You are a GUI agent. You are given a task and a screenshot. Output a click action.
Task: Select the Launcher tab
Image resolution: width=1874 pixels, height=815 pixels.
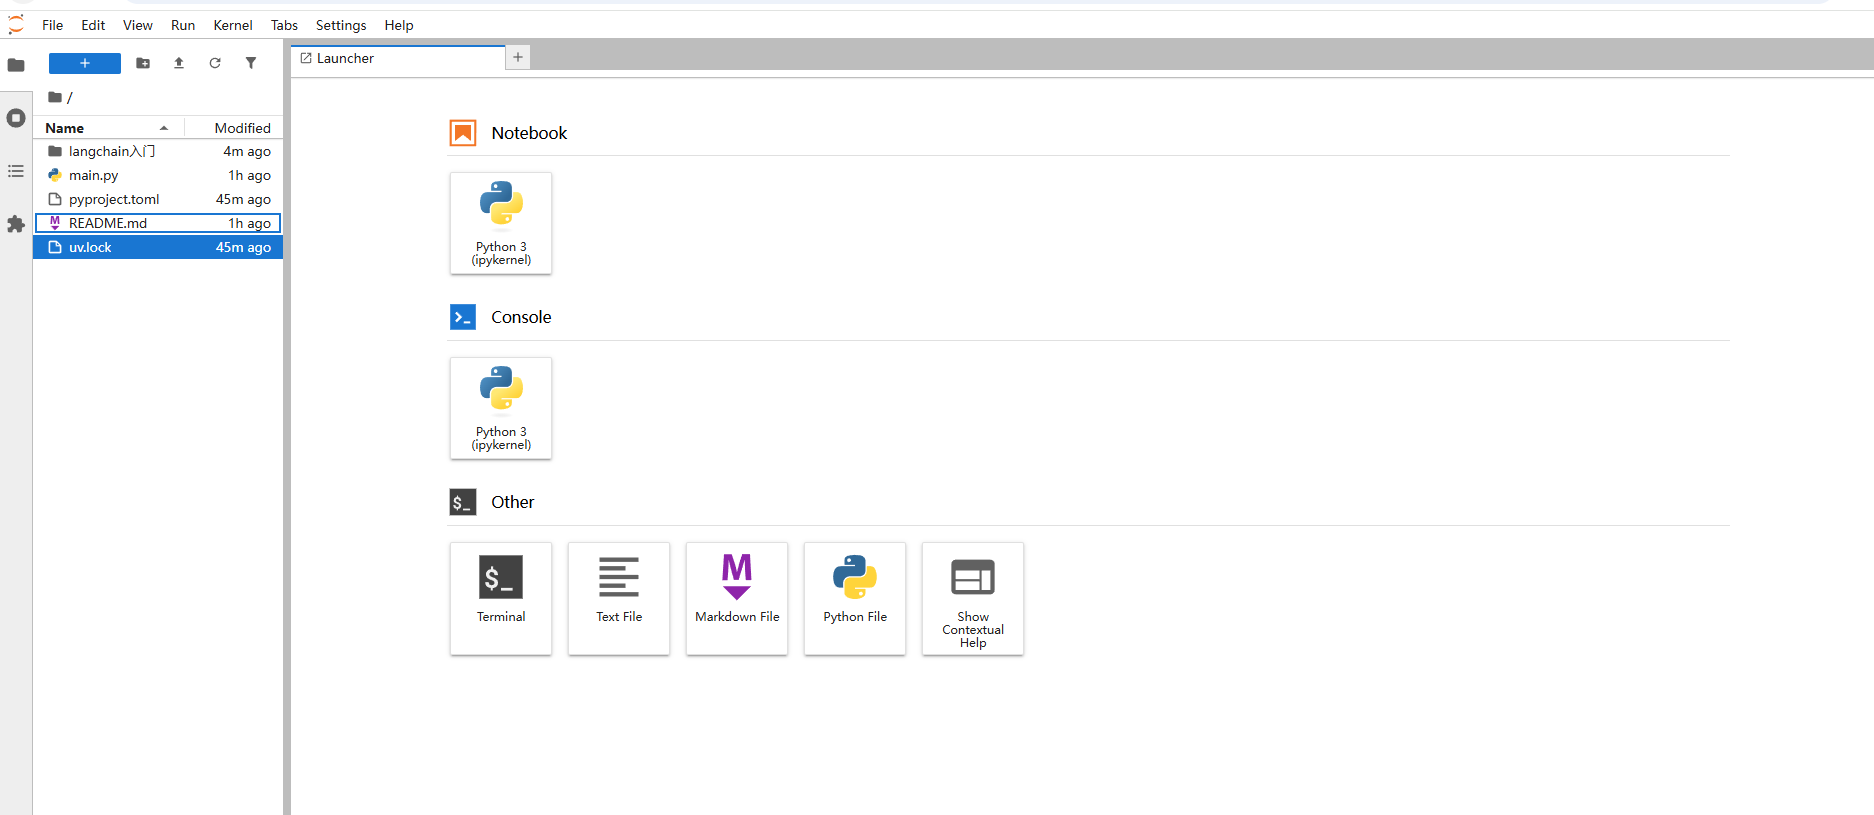point(398,58)
